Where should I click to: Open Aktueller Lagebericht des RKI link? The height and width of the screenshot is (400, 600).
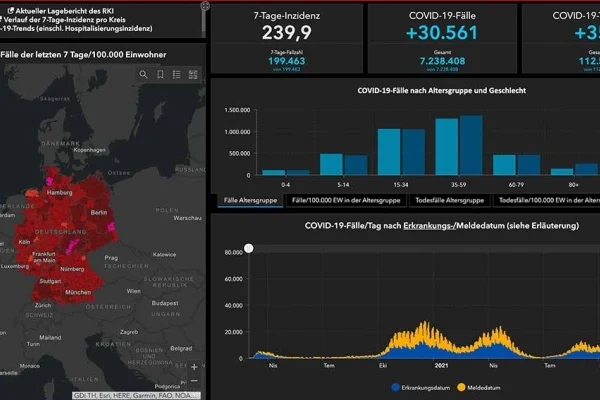tap(64, 11)
